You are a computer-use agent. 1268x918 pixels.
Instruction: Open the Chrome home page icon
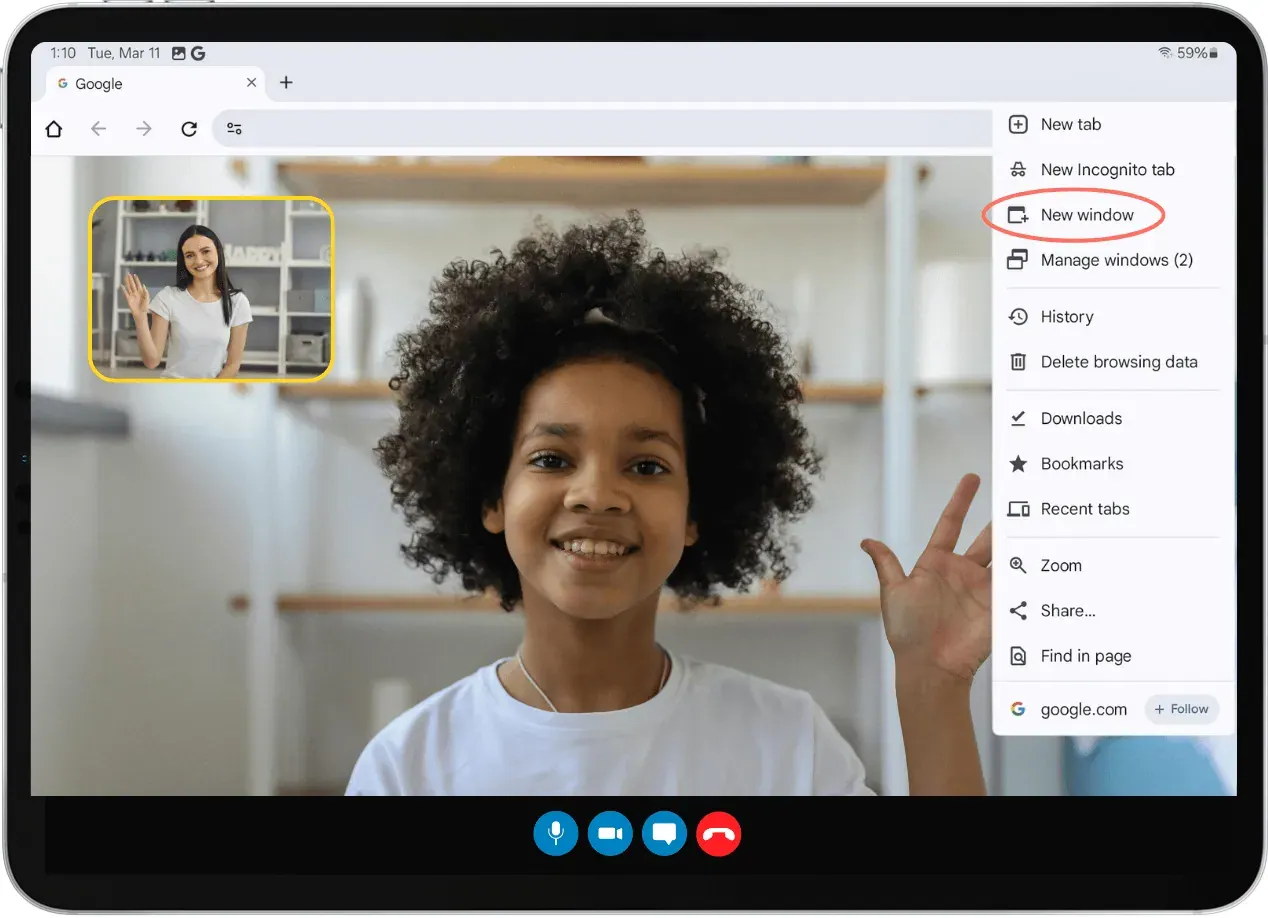coord(54,129)
